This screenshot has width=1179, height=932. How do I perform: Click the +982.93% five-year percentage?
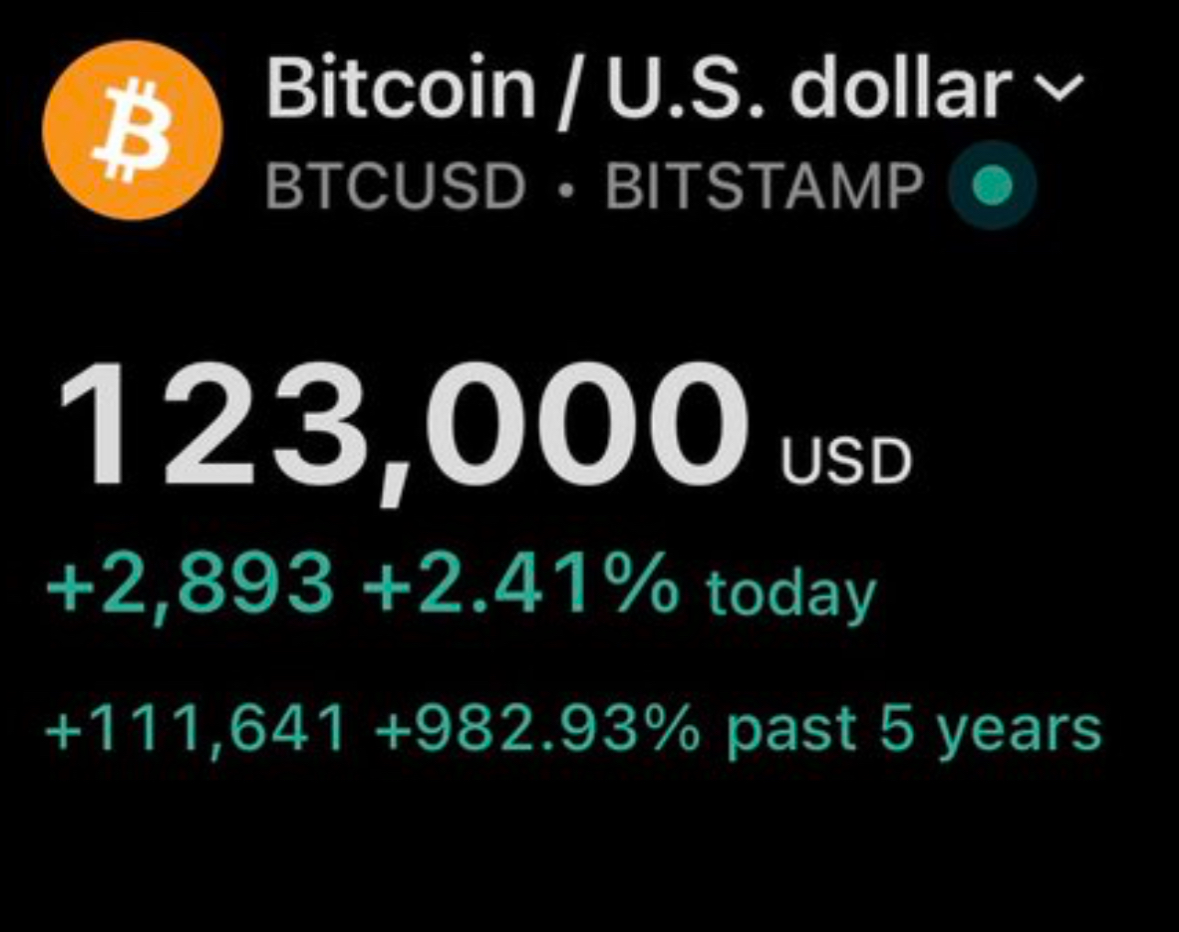[537, 728]
